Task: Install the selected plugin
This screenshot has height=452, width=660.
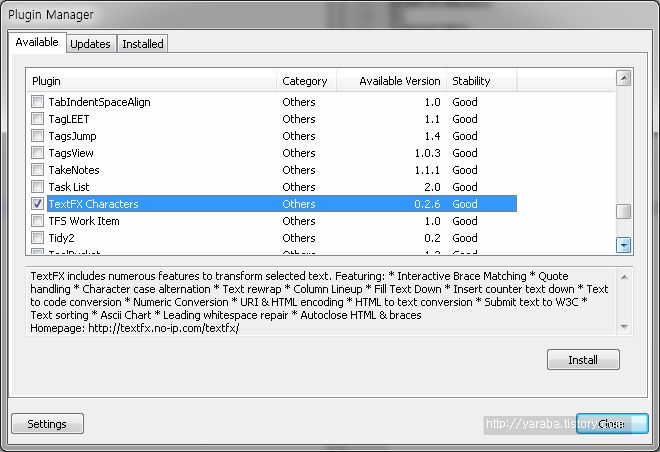Action: [x=583, y=360]
